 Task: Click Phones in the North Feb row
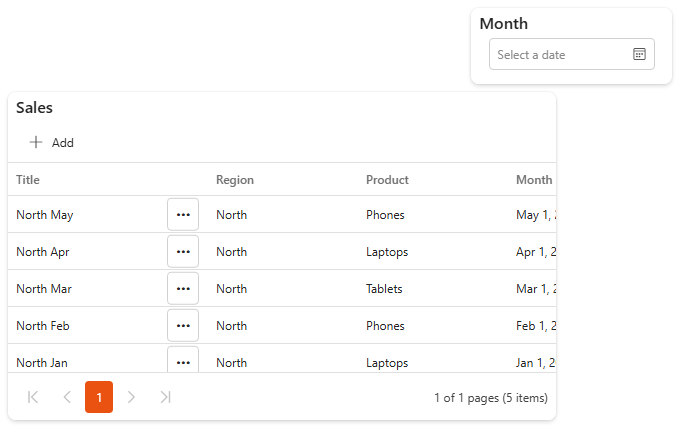[385, 326]
